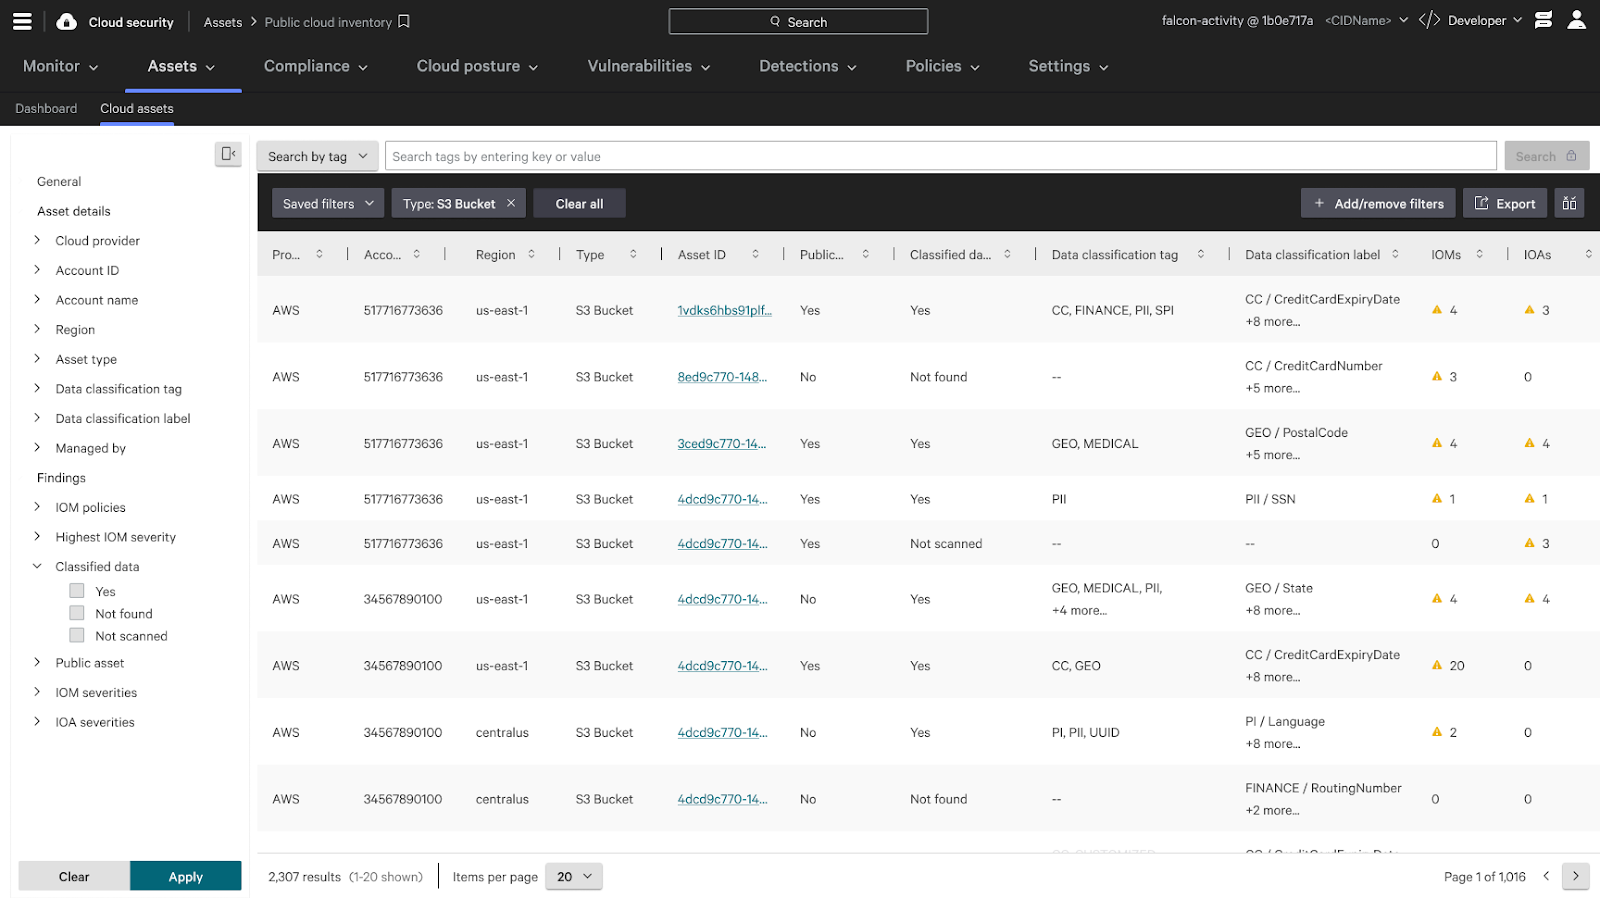Expand the Managed by filter
Screen dimensions: 1600x898
click(x=37, y=448)
